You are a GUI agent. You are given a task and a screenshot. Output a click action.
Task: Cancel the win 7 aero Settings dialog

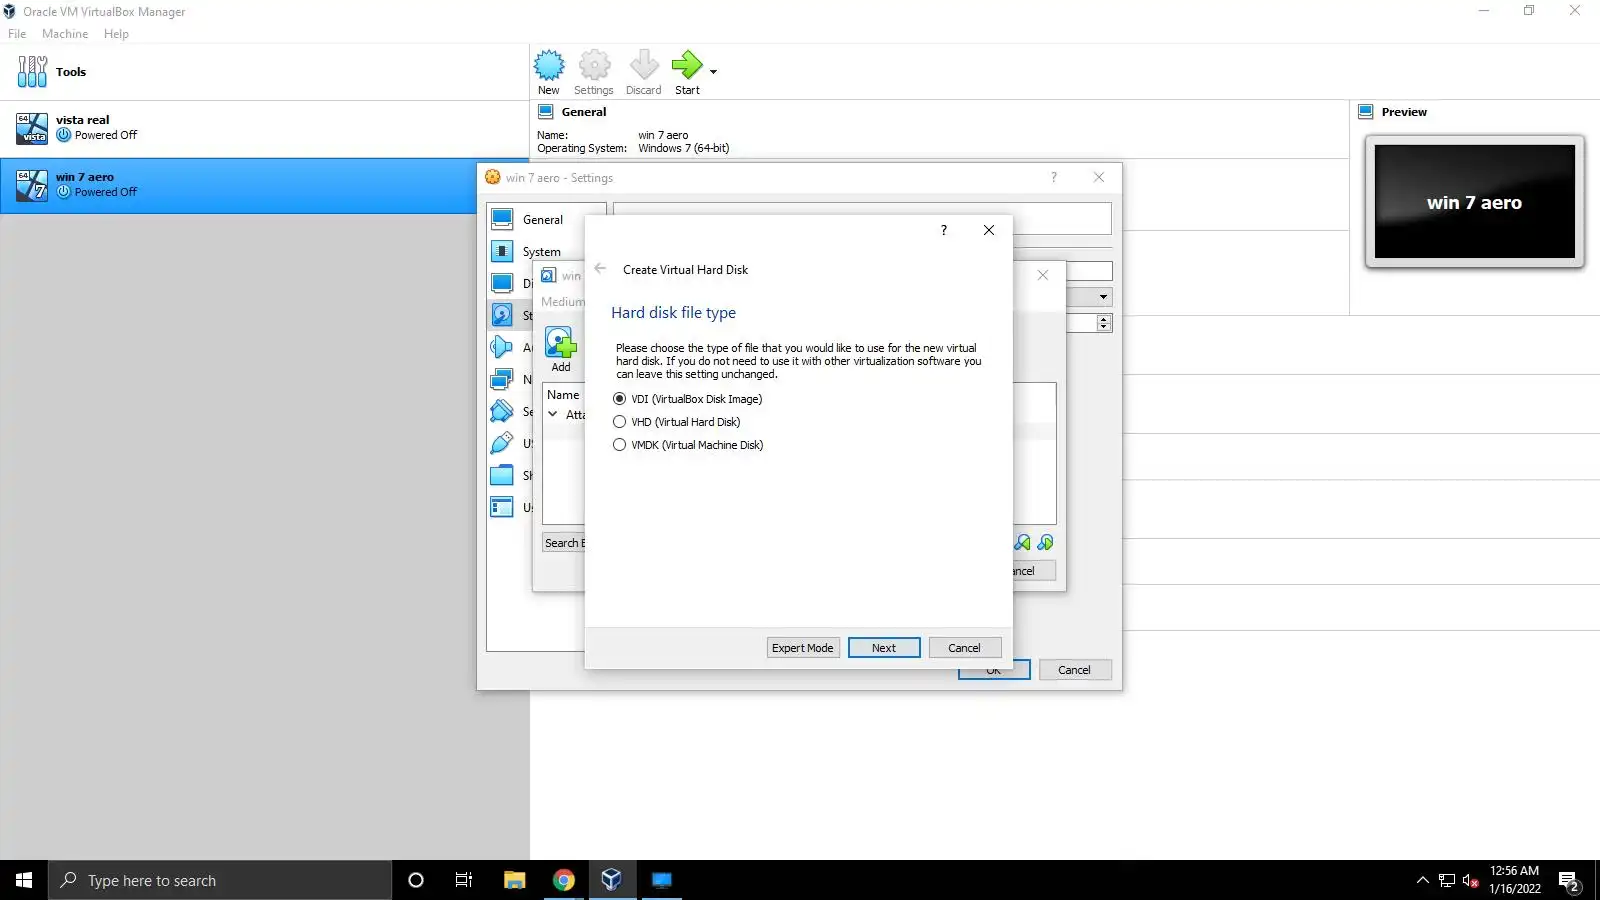[1075, 670]
